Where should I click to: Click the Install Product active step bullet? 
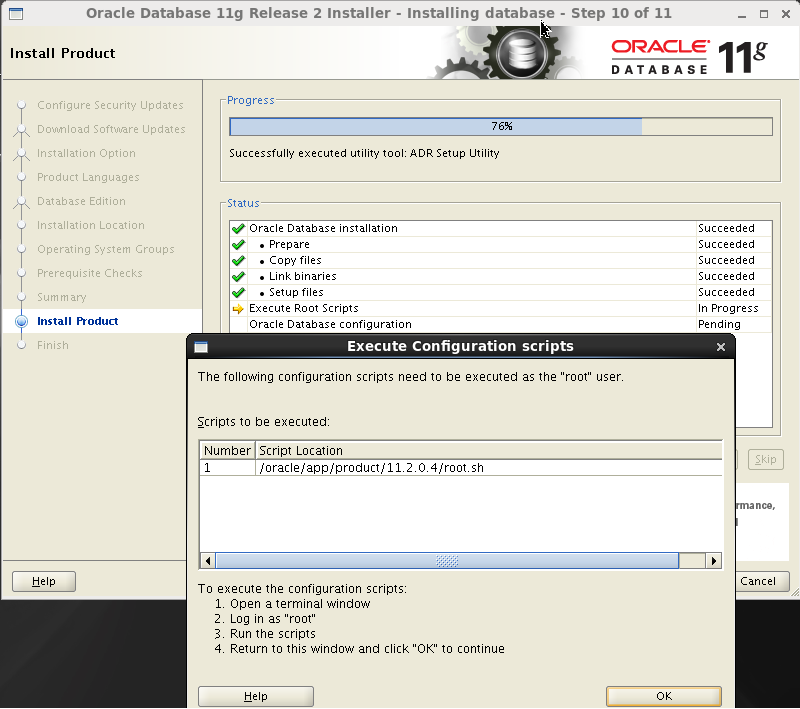tap(21, 321)
